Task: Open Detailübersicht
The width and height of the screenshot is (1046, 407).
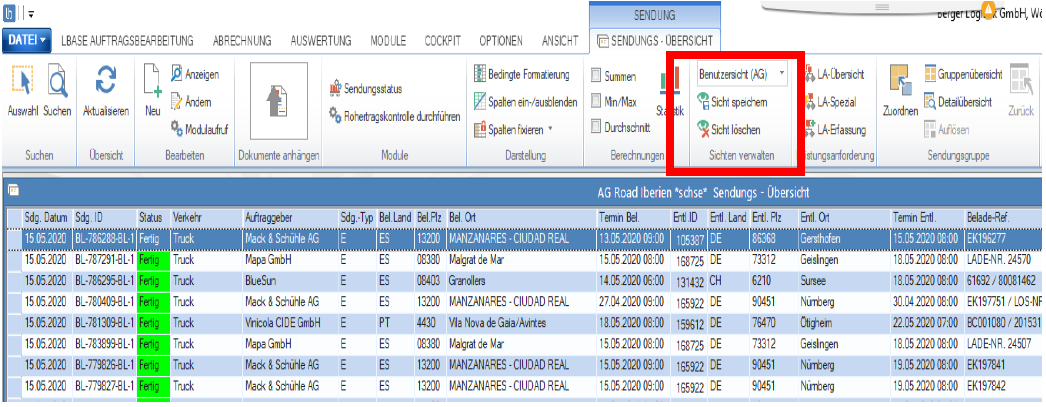Action: pos(957,101)
